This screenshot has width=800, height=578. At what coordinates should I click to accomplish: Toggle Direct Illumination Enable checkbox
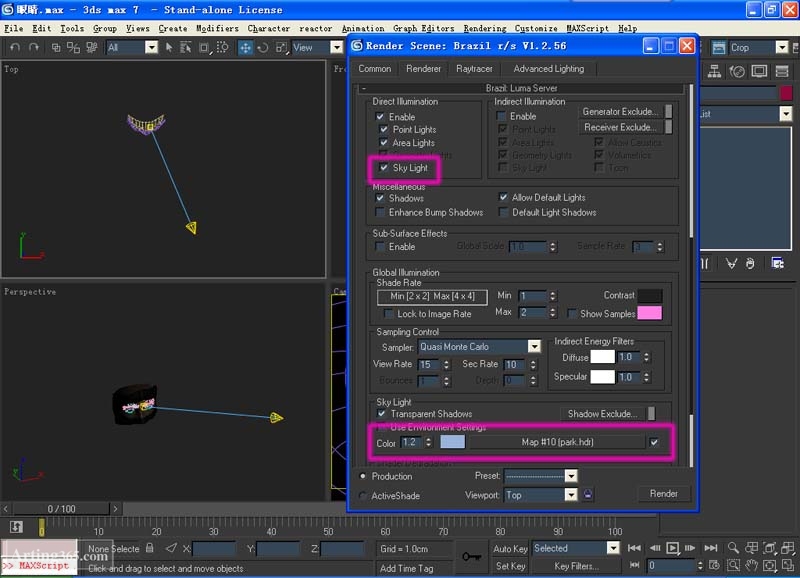pyautogui.click(x=380, y=117)
